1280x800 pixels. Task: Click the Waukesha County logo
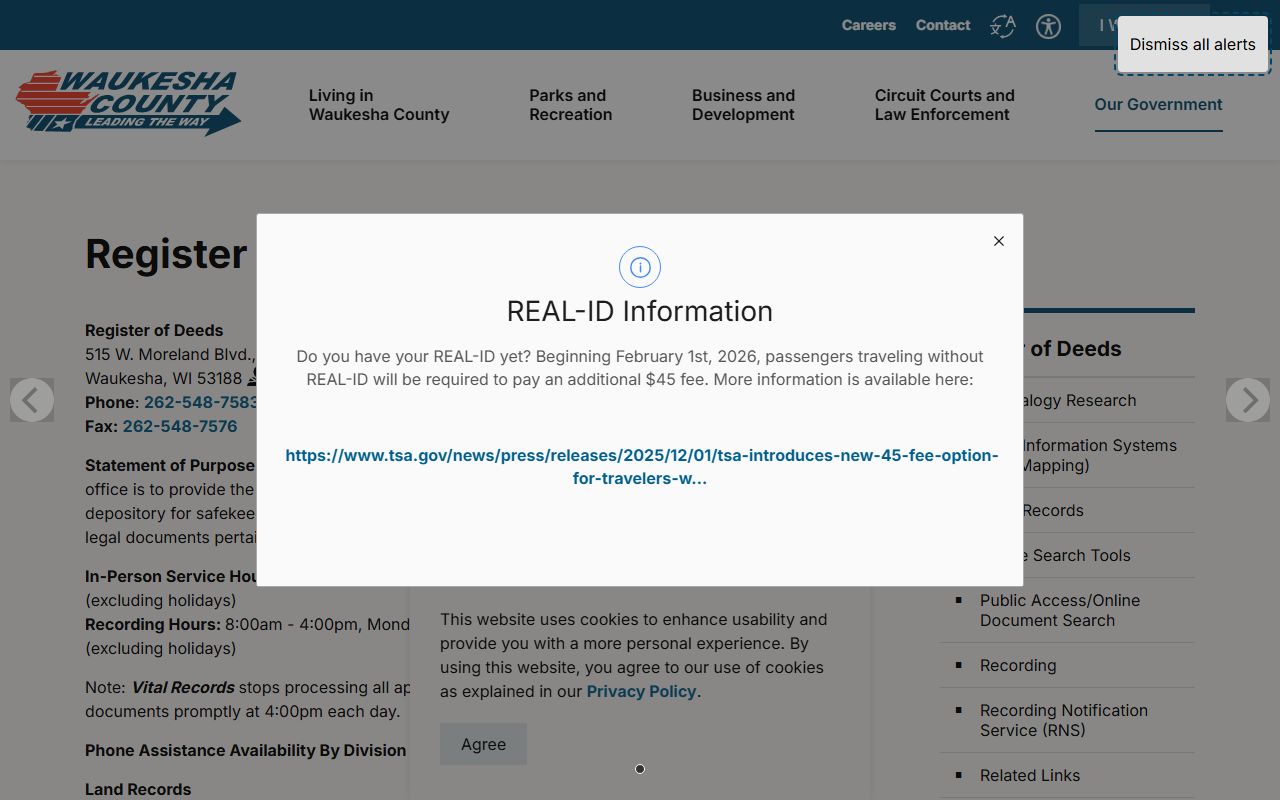(128, 103)
